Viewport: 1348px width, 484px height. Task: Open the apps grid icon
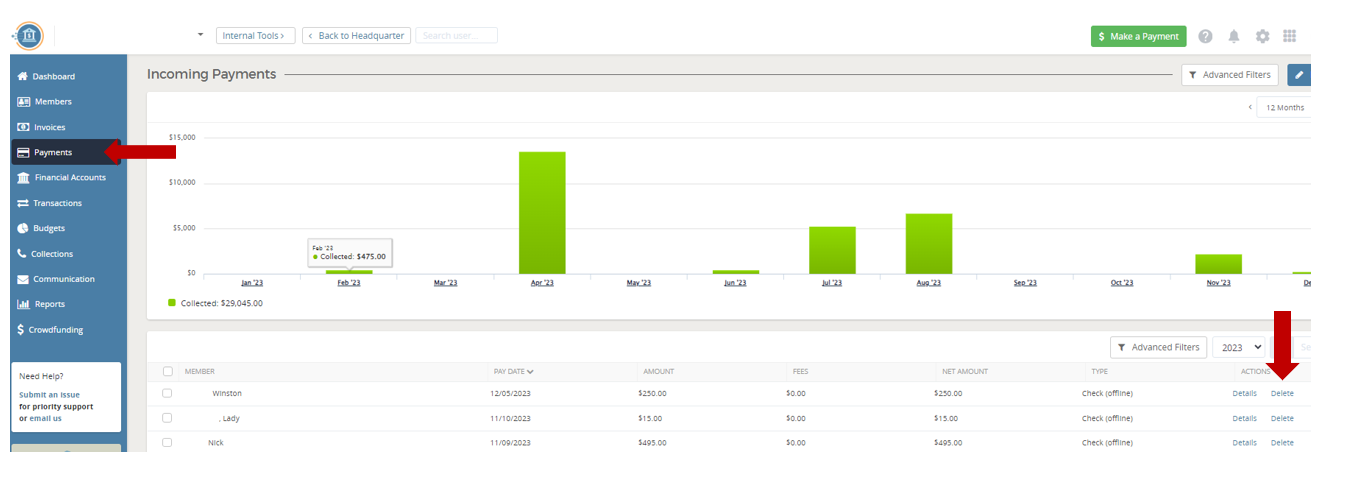[1289, 36]
